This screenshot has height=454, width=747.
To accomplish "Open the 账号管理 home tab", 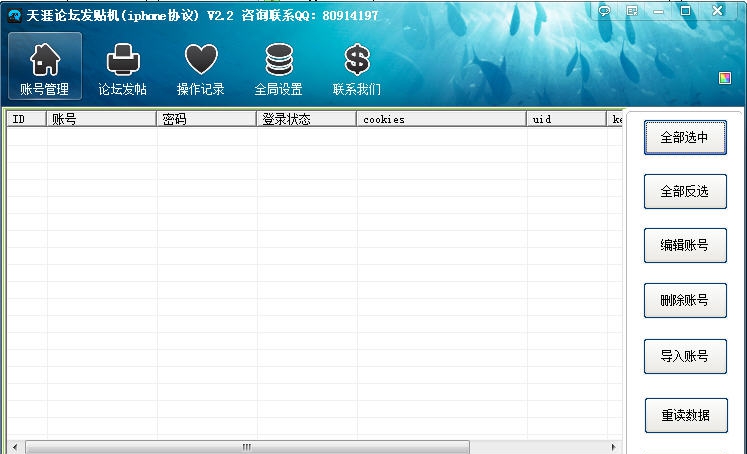I will tap(45, 66).
